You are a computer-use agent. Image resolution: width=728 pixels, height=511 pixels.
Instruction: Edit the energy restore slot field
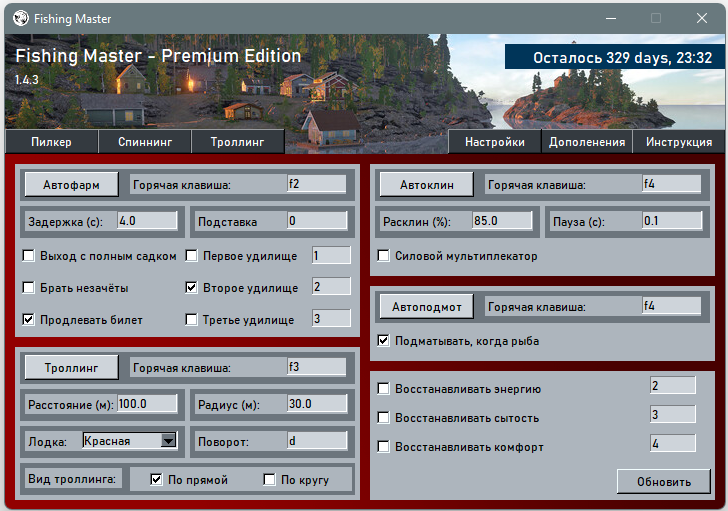[673, 385]
